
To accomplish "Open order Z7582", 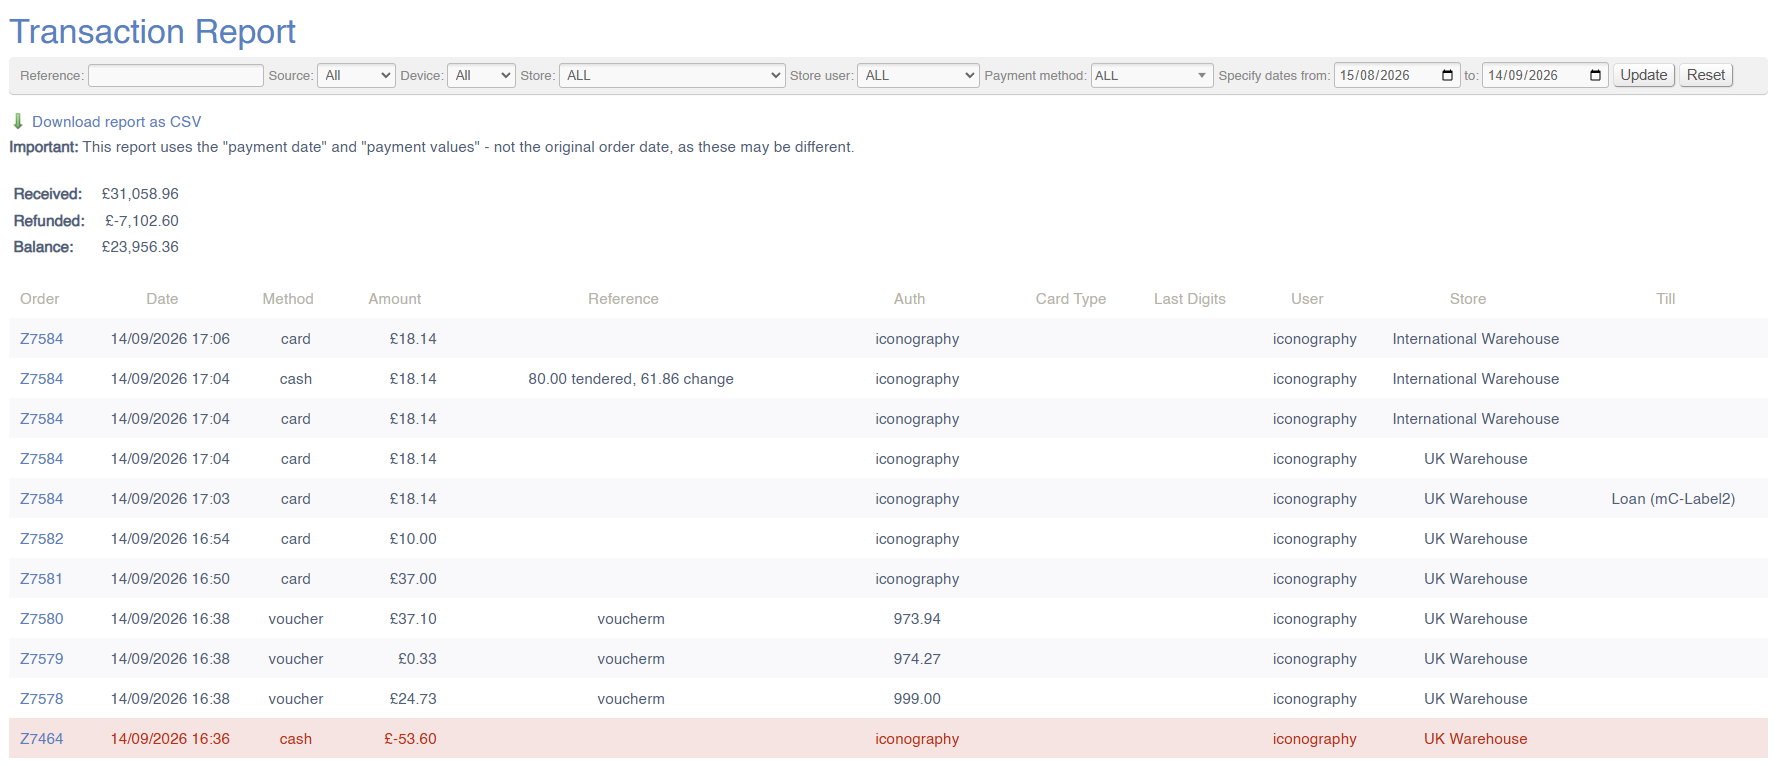I will (x=42, y=538).
